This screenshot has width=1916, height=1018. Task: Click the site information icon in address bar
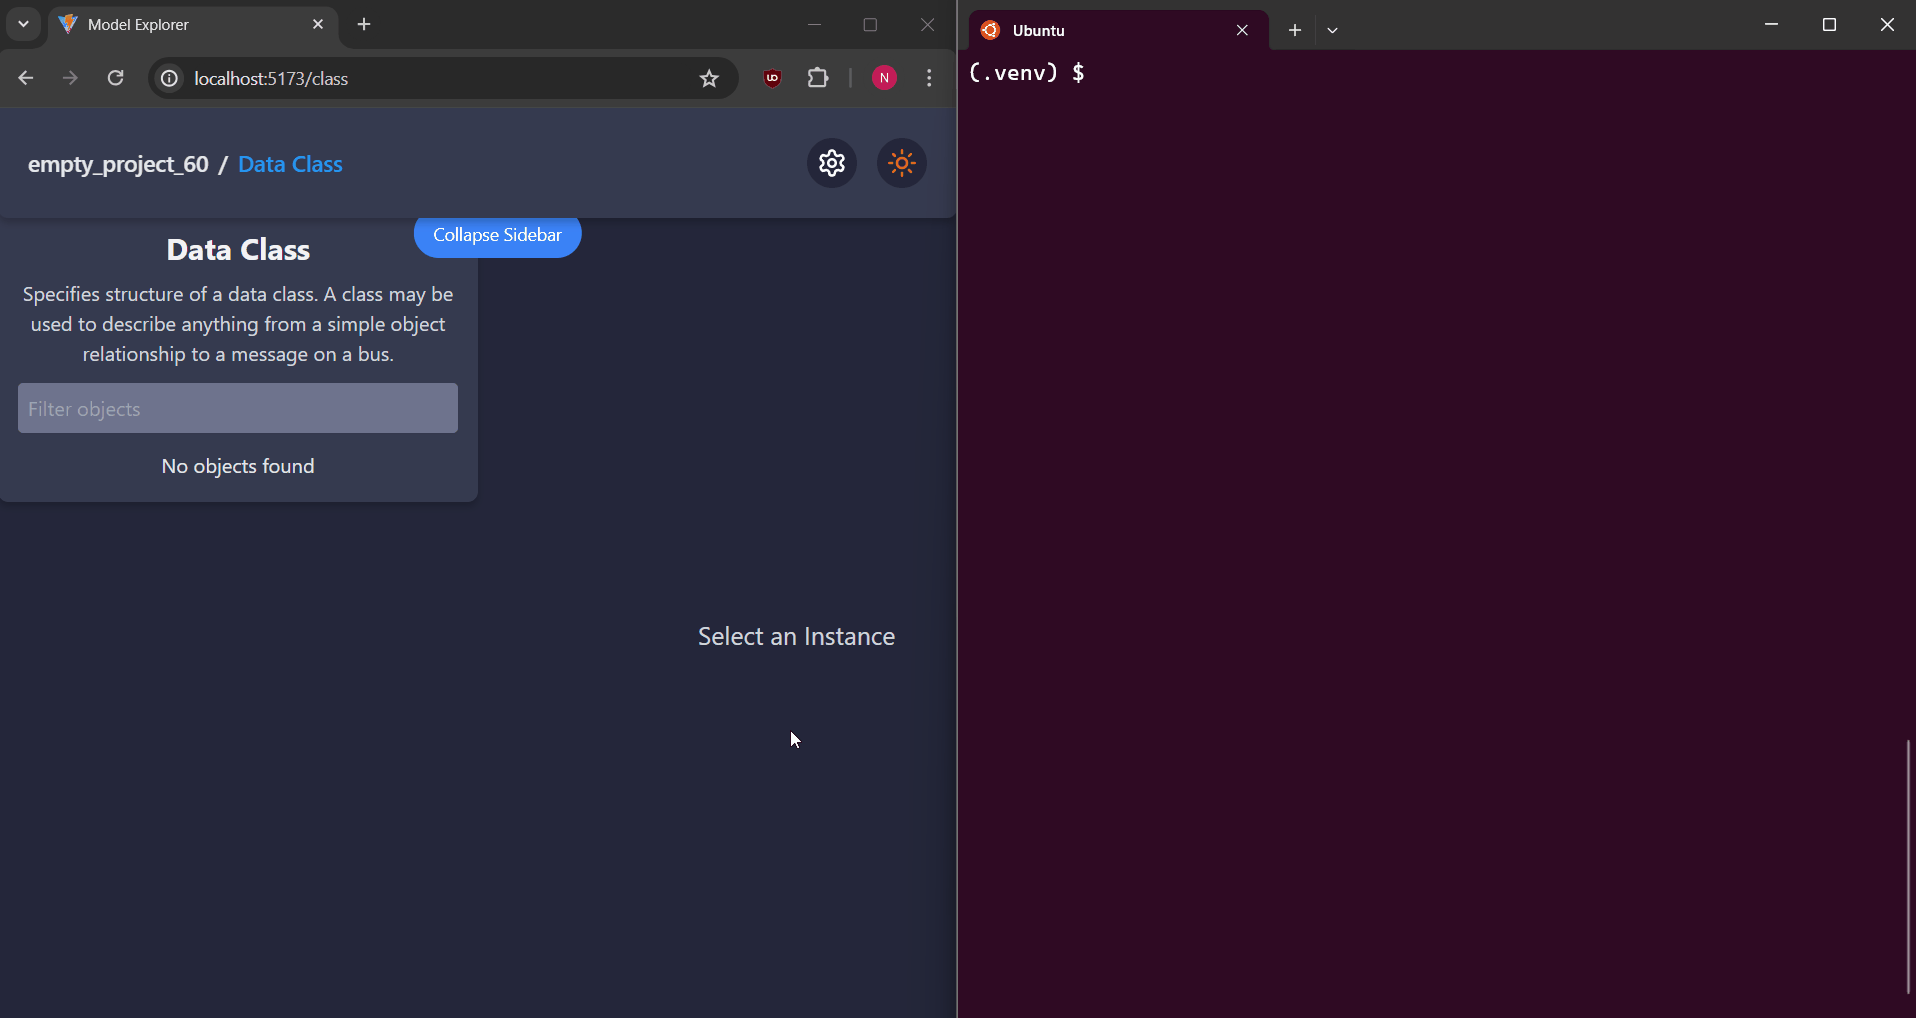168,78
